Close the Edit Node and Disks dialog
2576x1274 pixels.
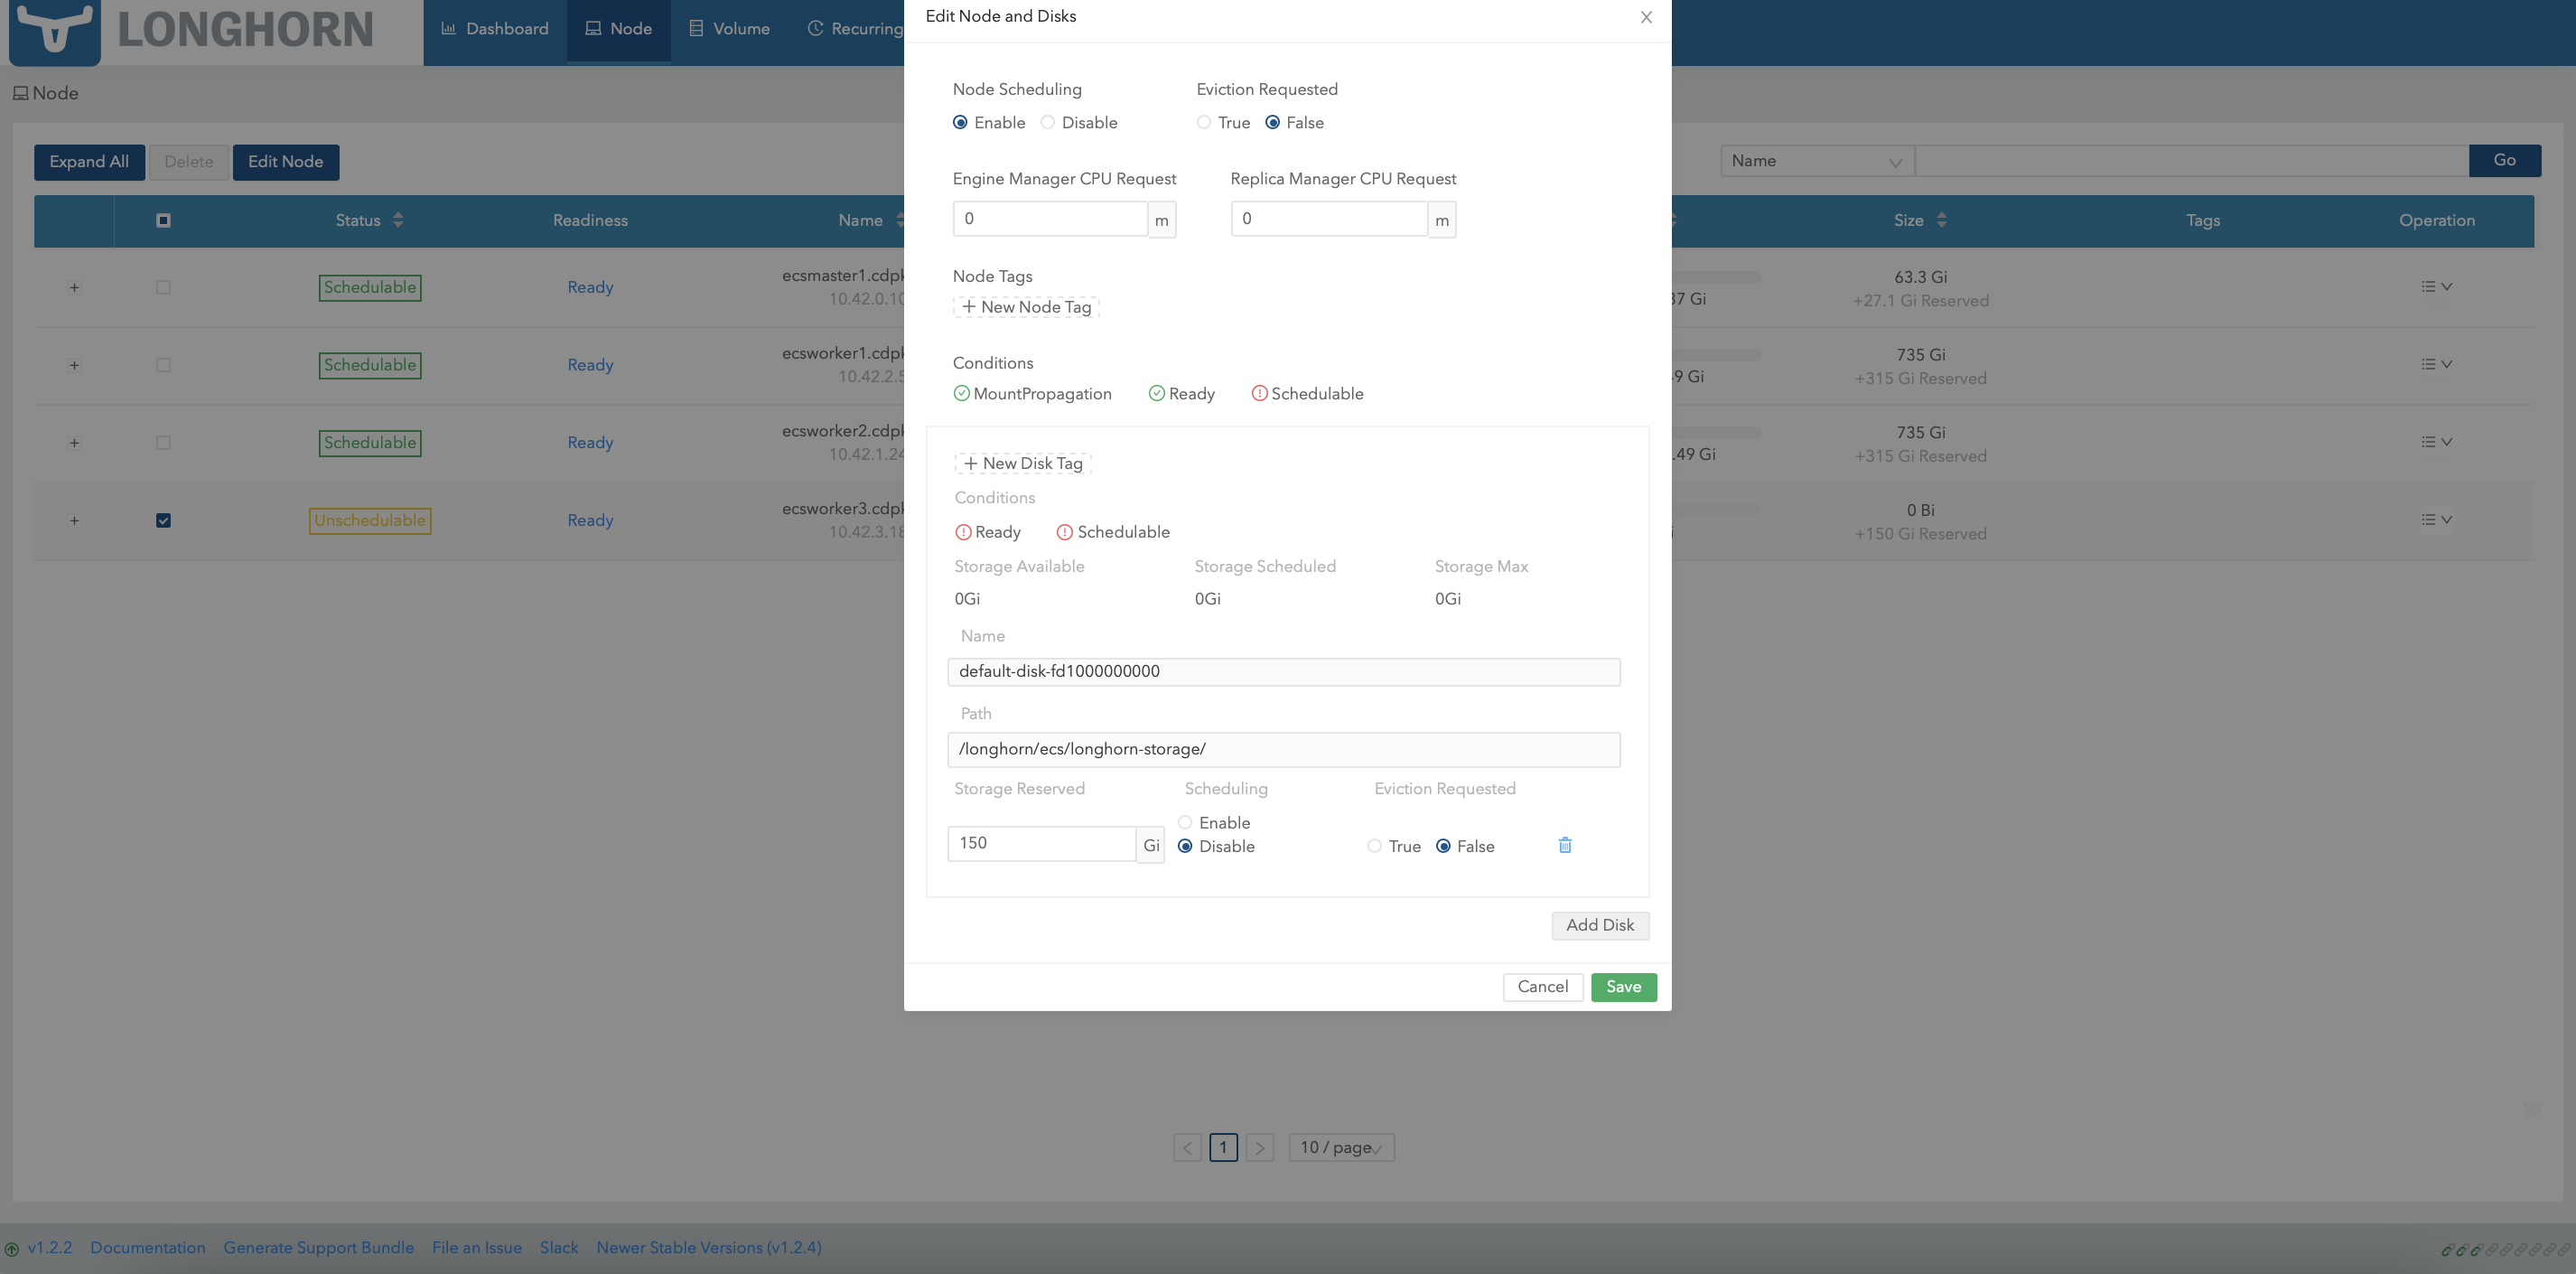pyautogui.click(x=1646, y=17)
